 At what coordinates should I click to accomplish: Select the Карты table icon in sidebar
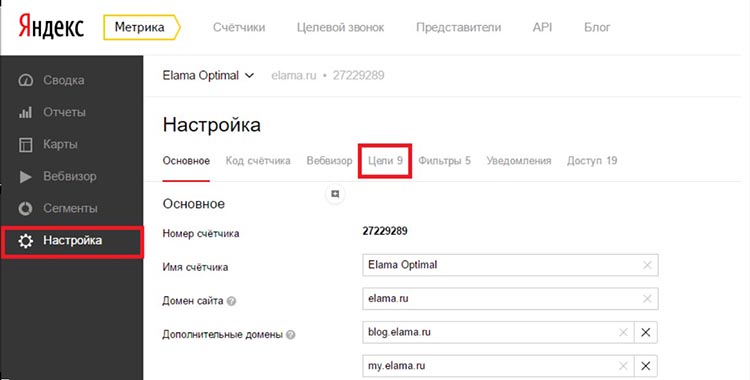point(25,145)
